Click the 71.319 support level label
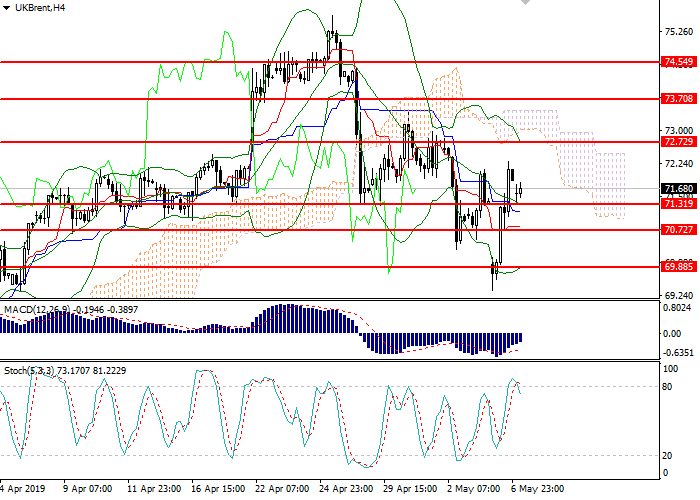700x500 pixels. pyautogui.click(x=678, y=204)
